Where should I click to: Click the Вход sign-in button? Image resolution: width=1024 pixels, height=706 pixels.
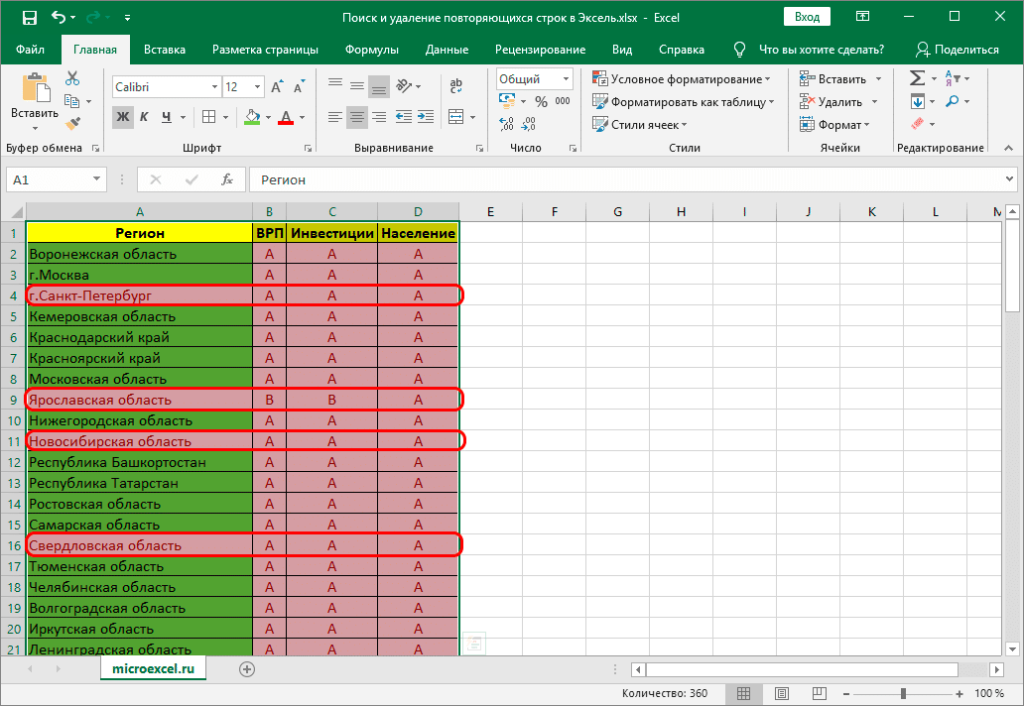[x=807, y=17]
